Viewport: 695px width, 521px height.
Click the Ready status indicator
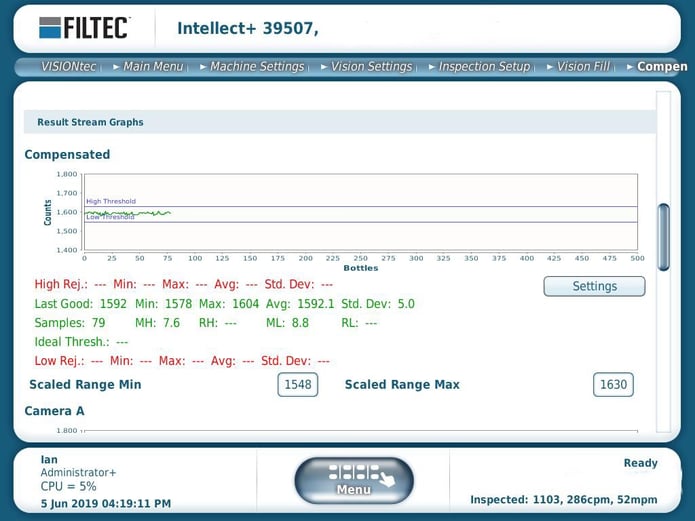click(640, 463)
